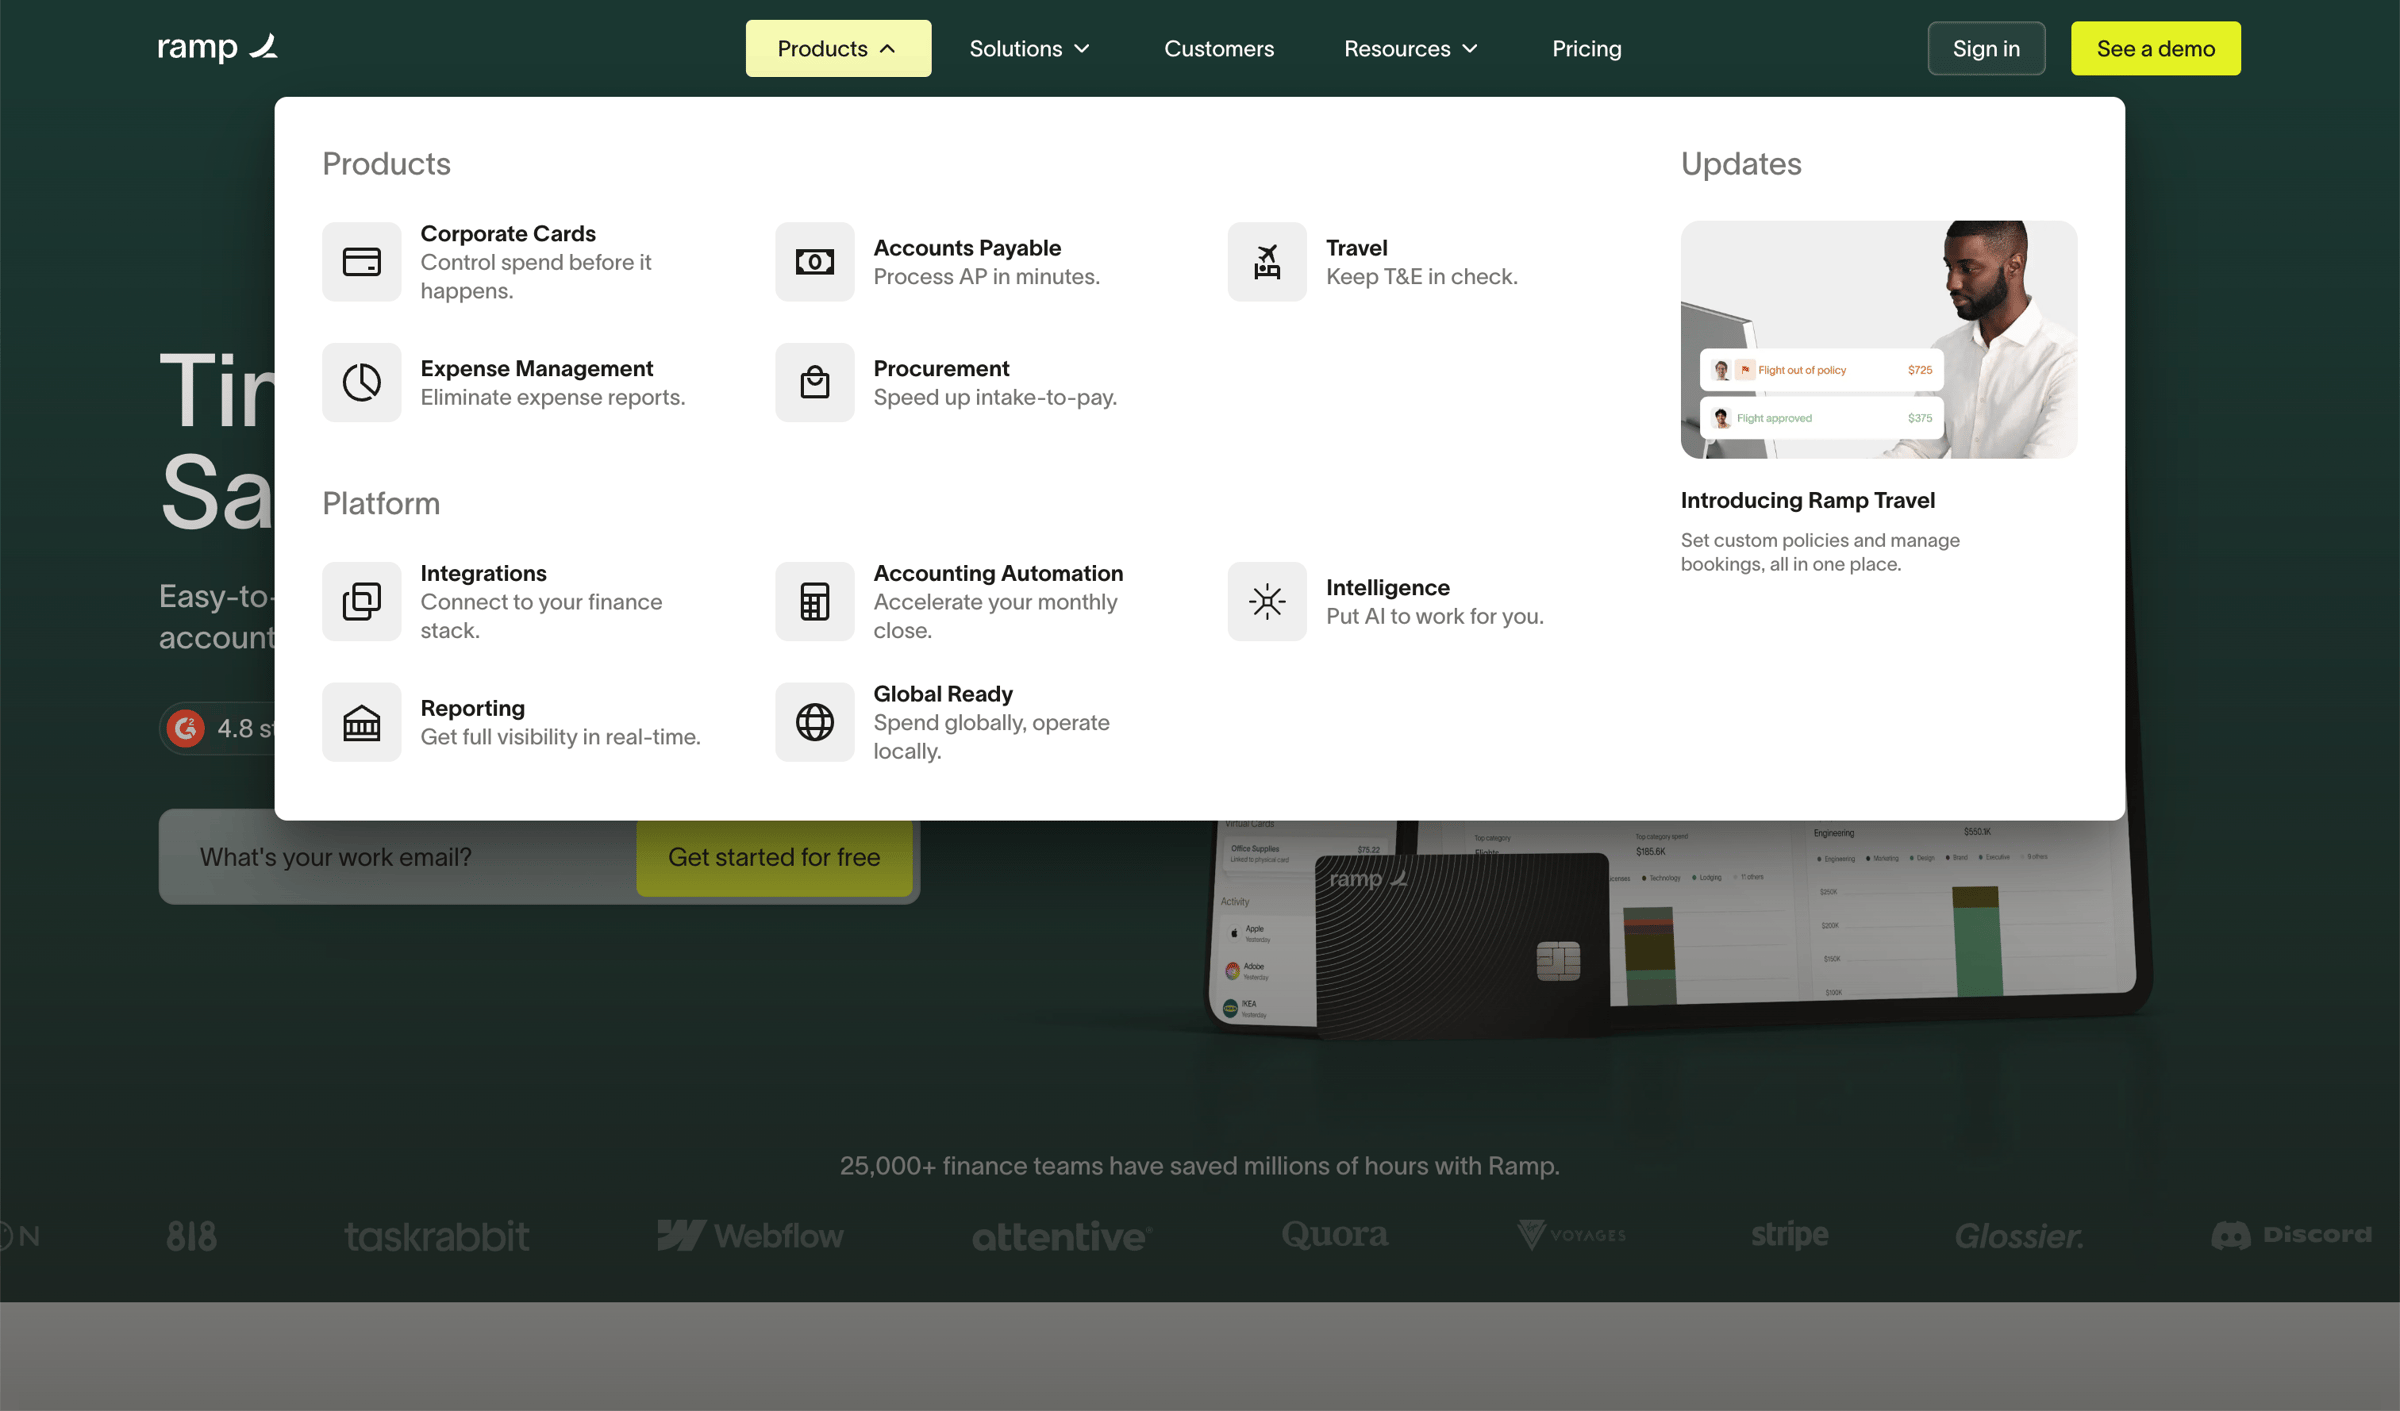Click the Voyages customer logo
The width and height of the screenshot is (2400, 1411).
pos(1571,1235)
